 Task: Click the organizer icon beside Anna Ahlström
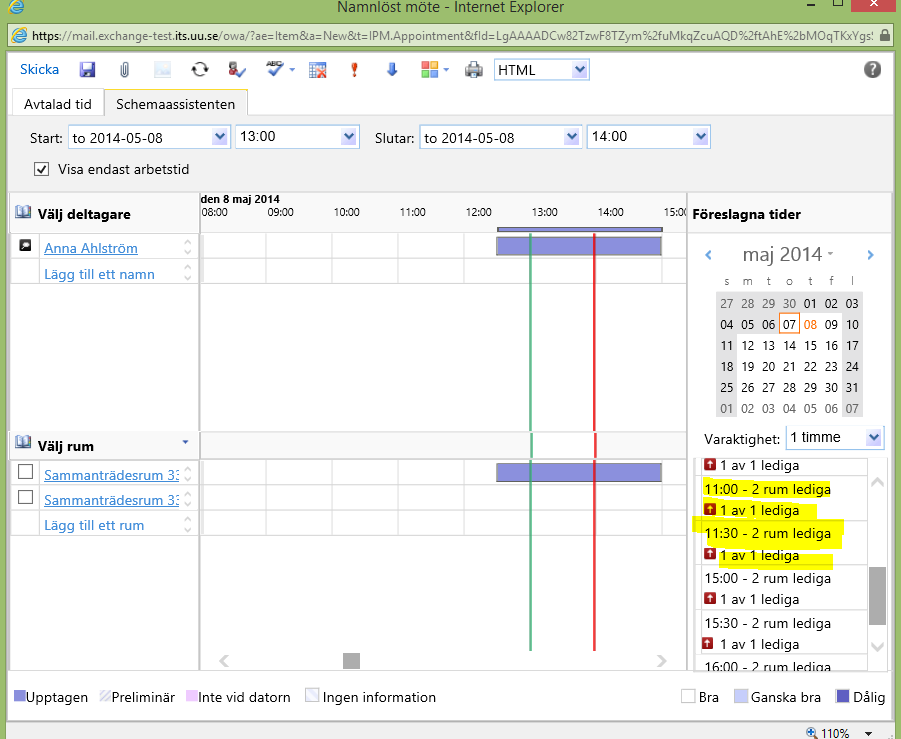pyautogui.click(x=25, y=246)
